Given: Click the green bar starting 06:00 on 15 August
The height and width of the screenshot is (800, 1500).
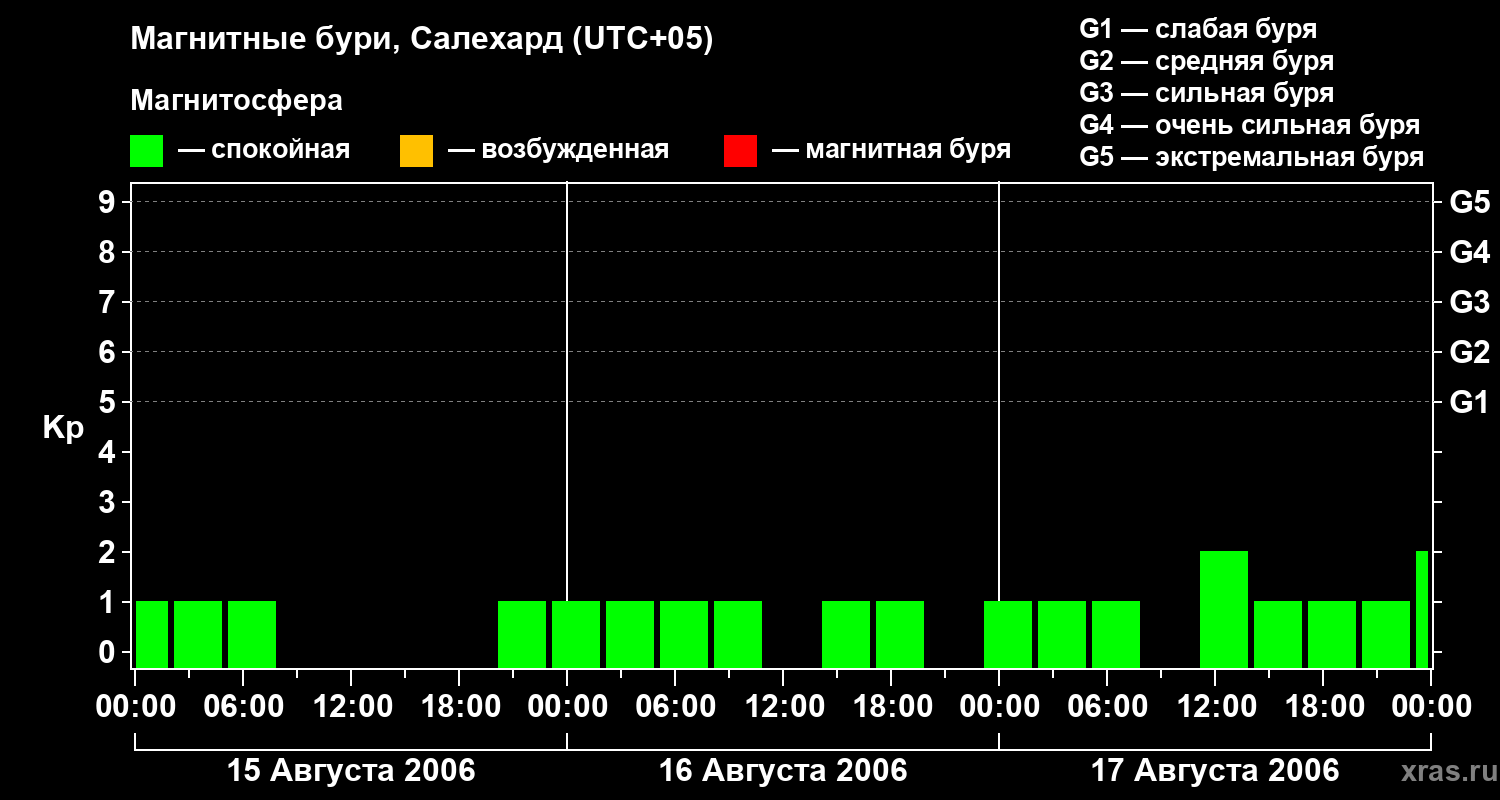Looking at the screenshot, I should 252,634.
